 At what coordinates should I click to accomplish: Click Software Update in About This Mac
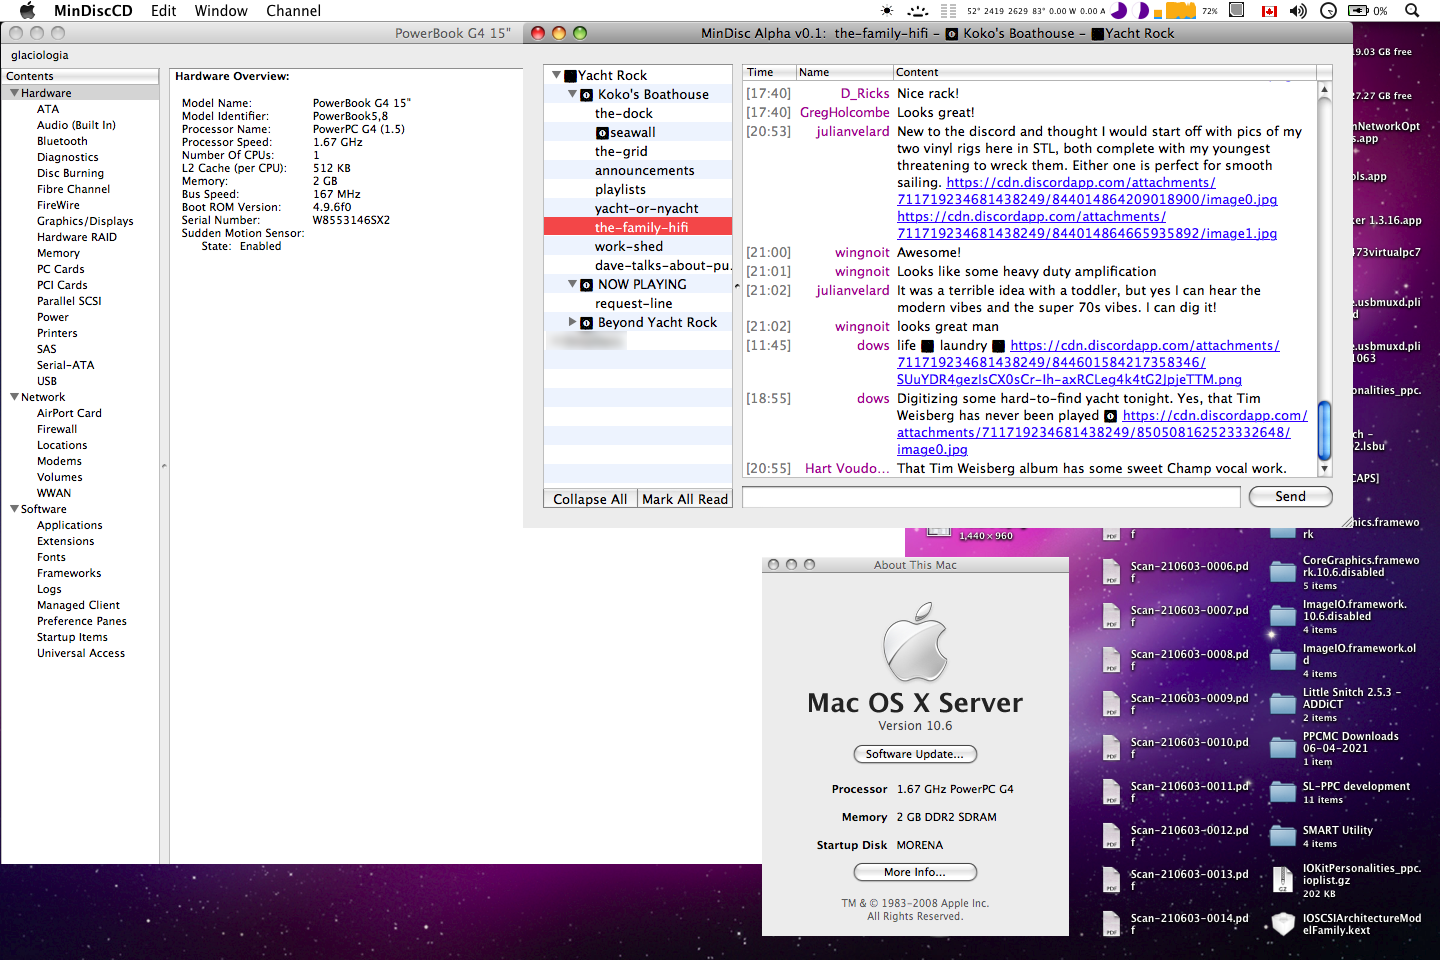(x=915, y=754)
